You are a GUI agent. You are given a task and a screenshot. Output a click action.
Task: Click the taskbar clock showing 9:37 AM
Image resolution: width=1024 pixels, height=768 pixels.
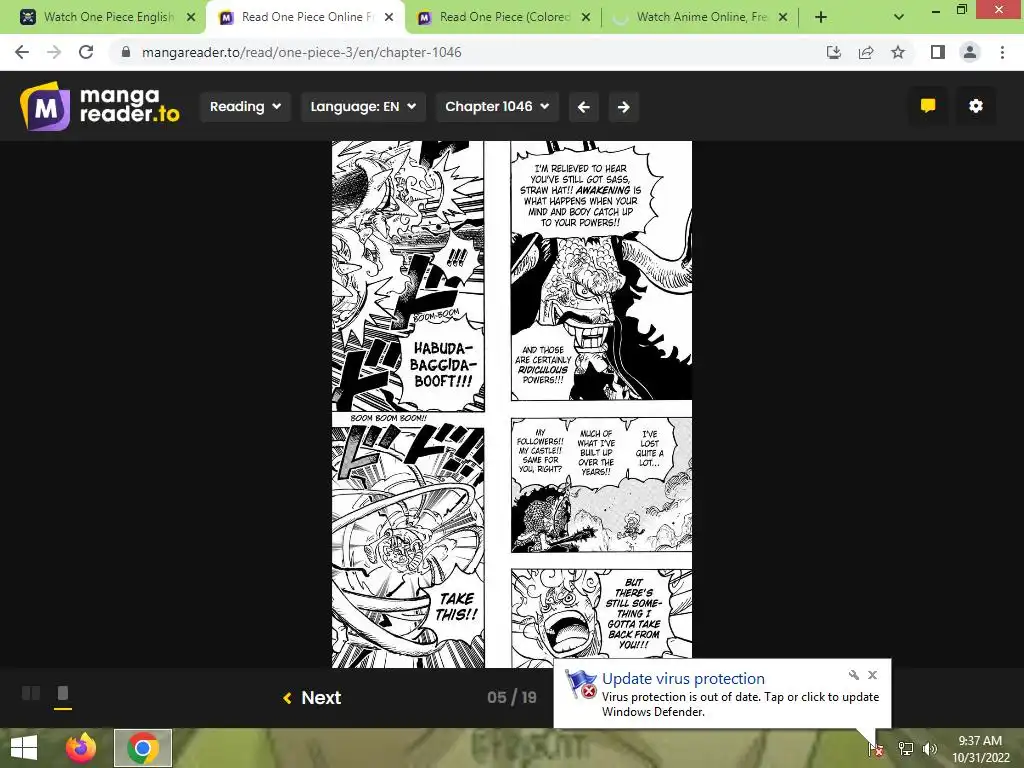click(x=980, y=748)
